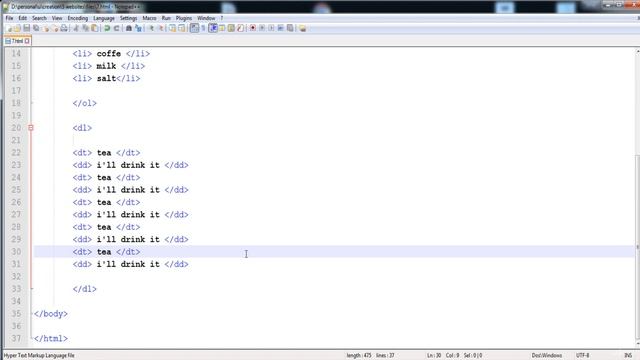Click the Dos\Windows line ending status field
This screenshot has width=640, height=360.
pos(547,356)
